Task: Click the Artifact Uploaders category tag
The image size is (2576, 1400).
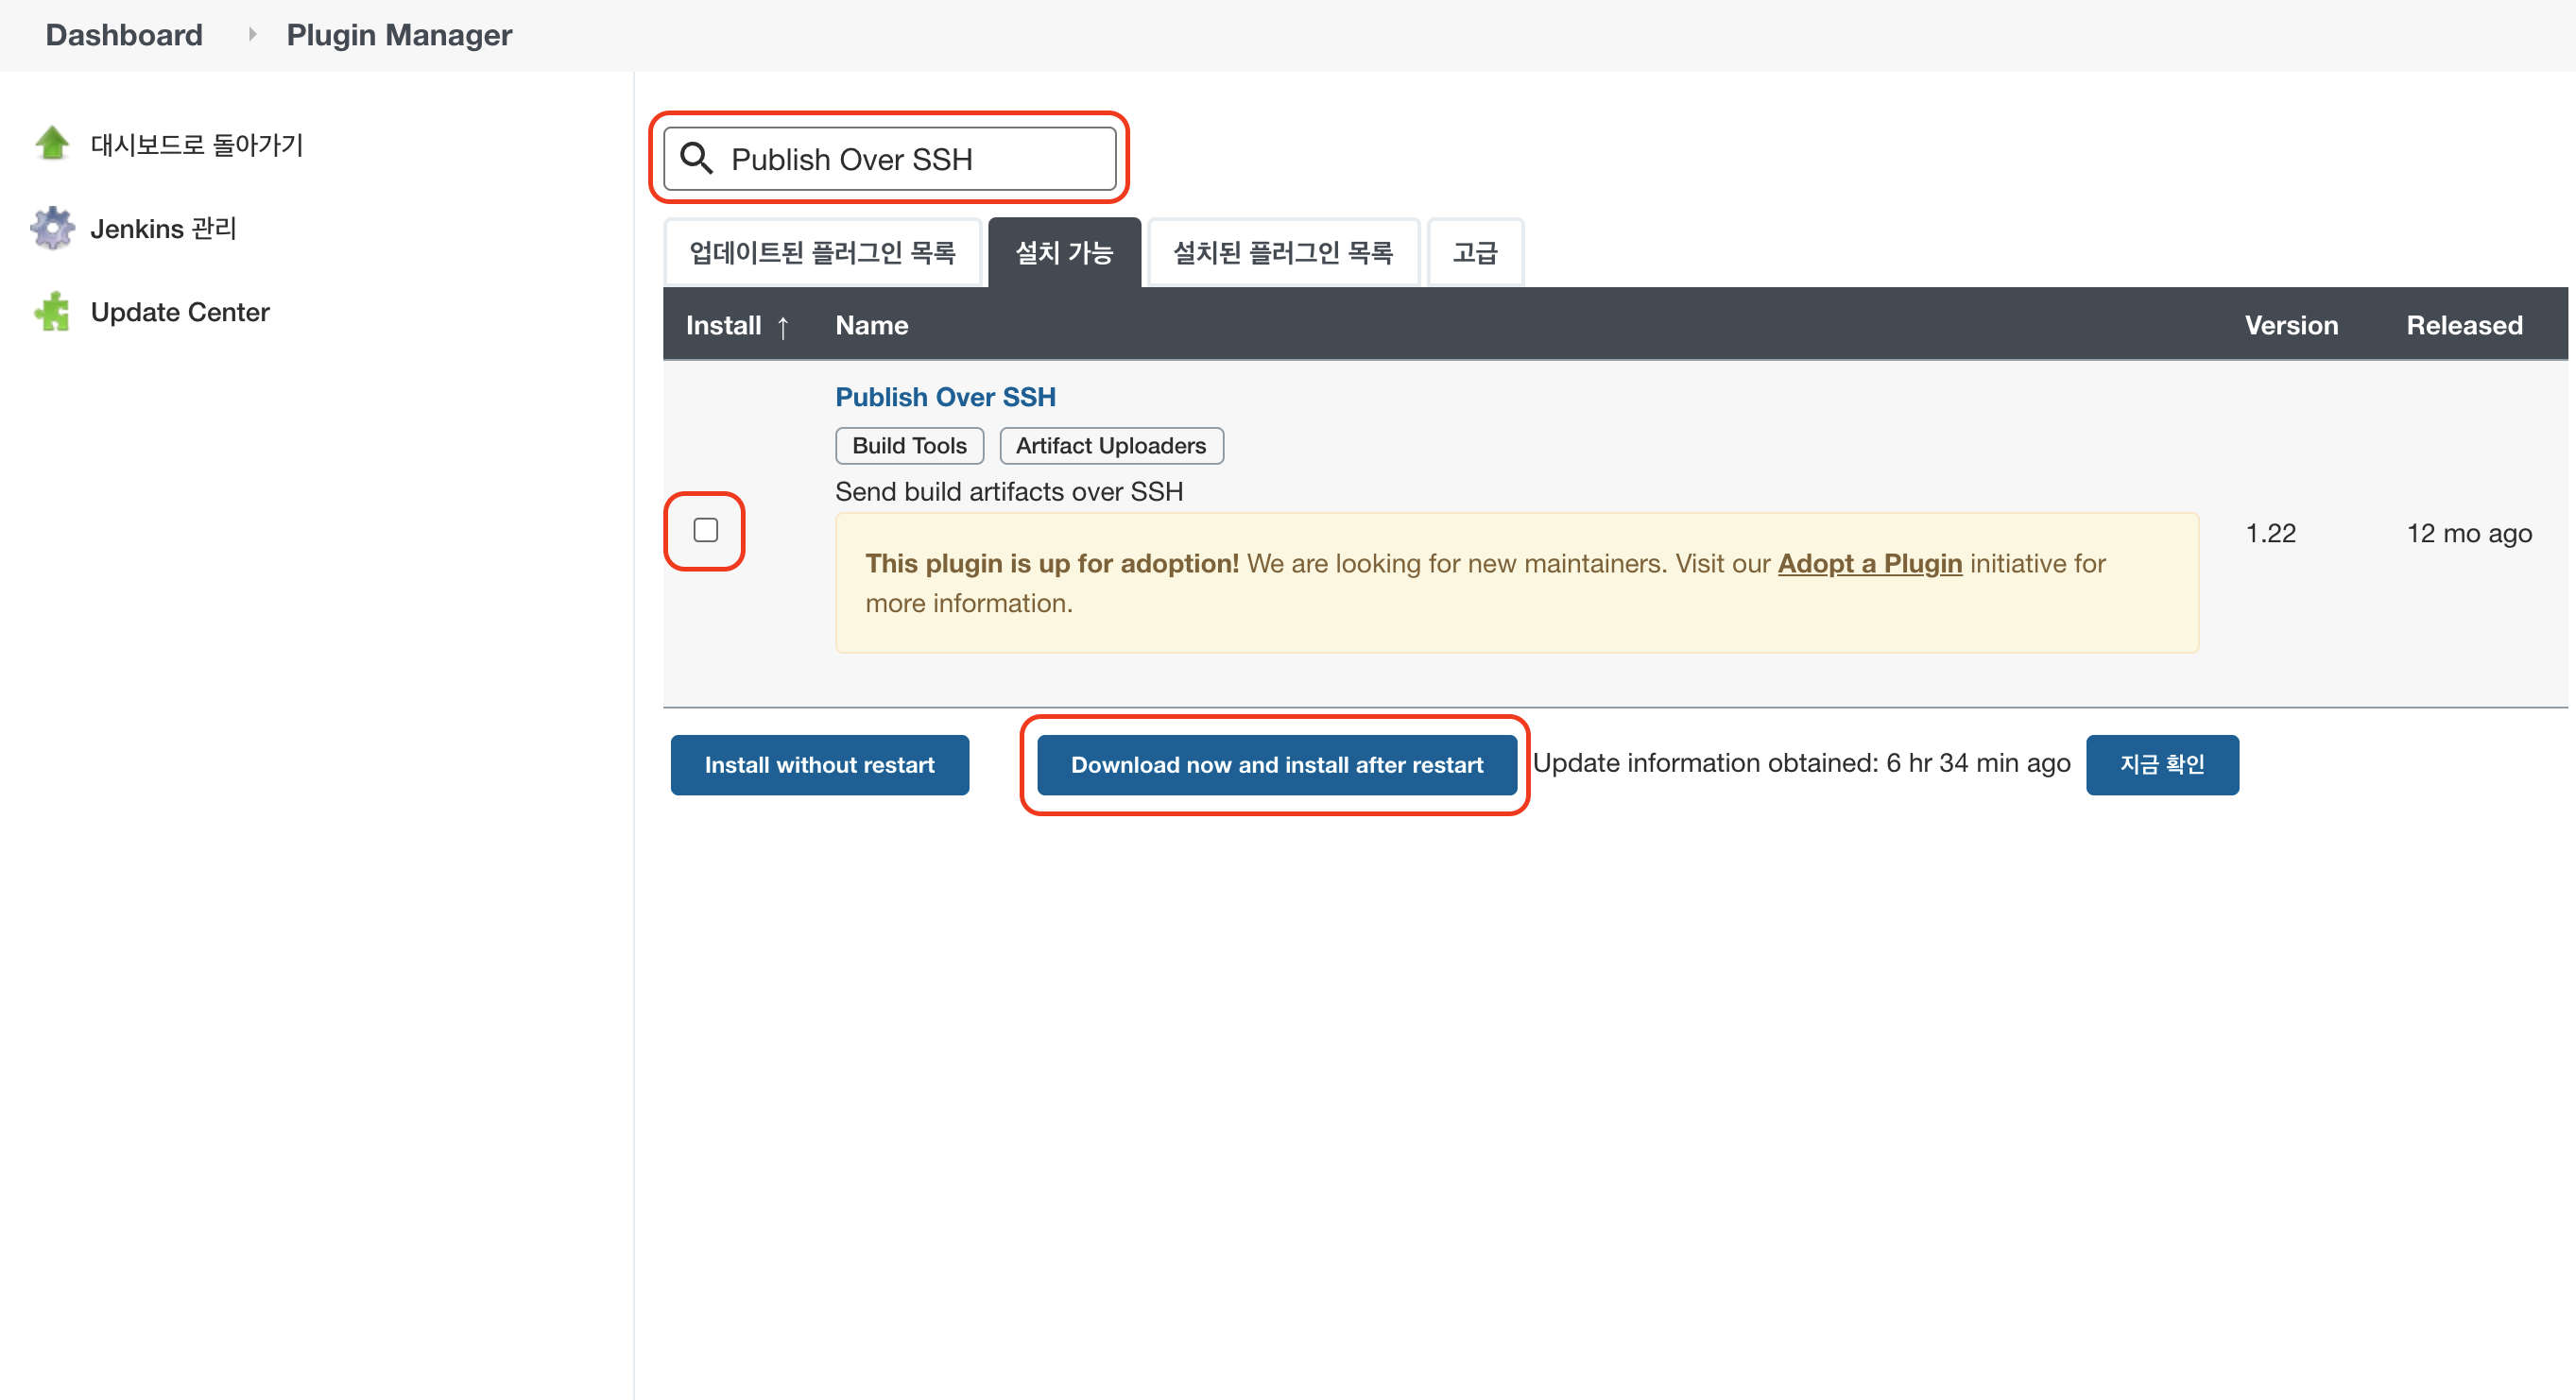Action: point(1110,446)
